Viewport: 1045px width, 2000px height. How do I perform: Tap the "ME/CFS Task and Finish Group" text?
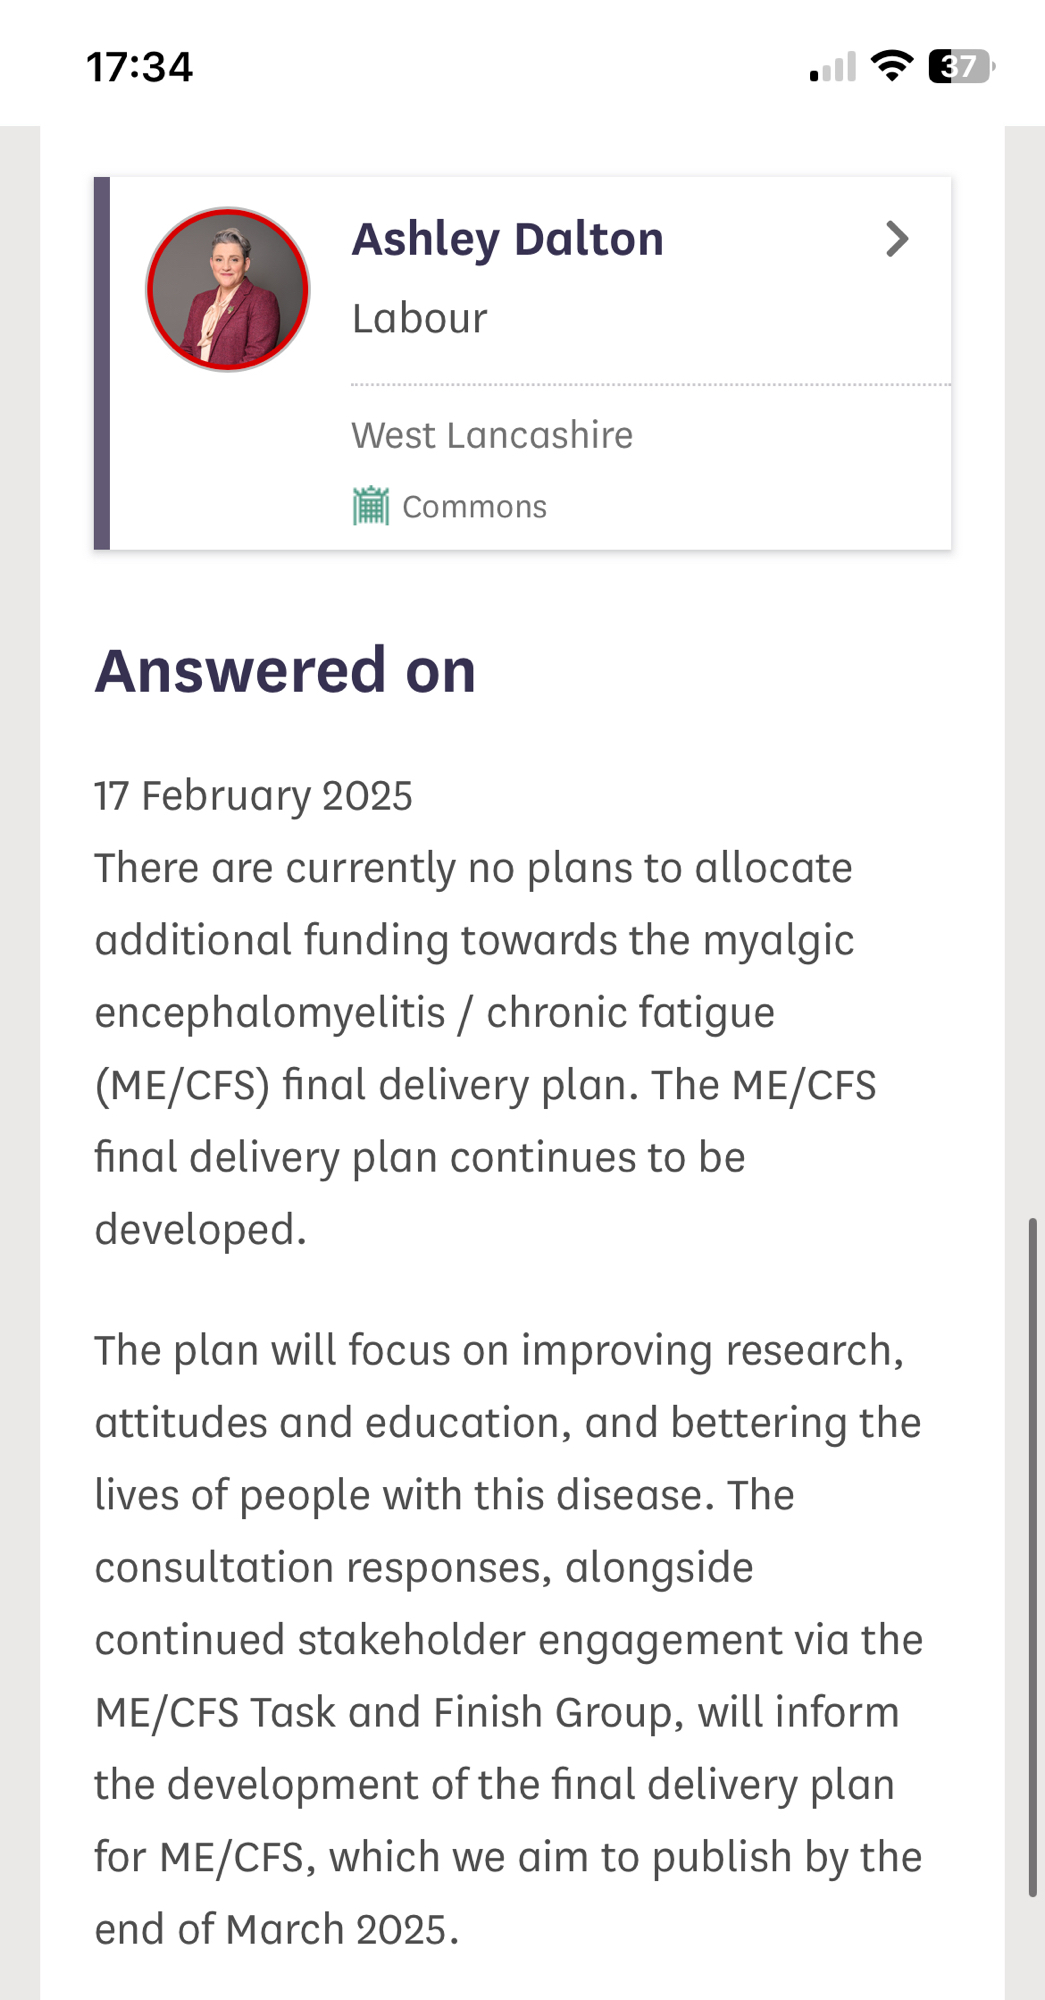[x=390, y=1713]
